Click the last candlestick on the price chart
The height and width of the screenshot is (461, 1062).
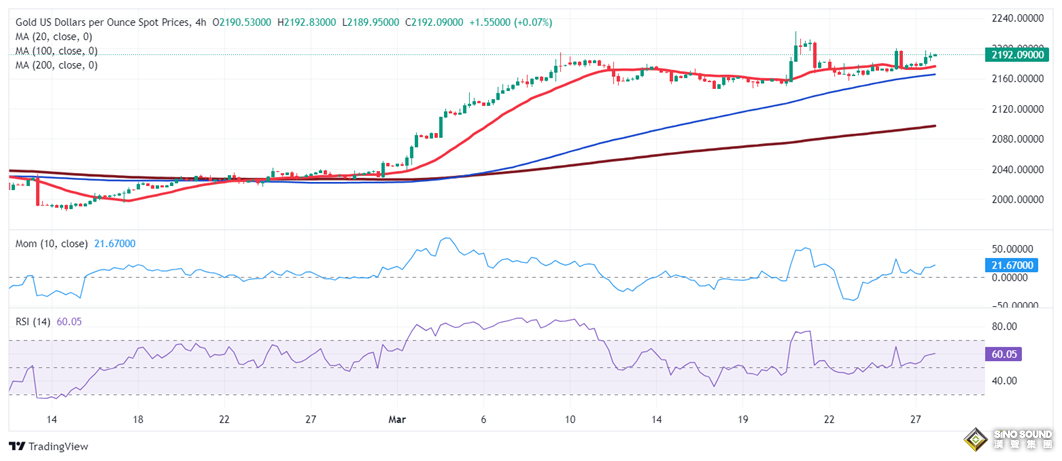point(934,55)
